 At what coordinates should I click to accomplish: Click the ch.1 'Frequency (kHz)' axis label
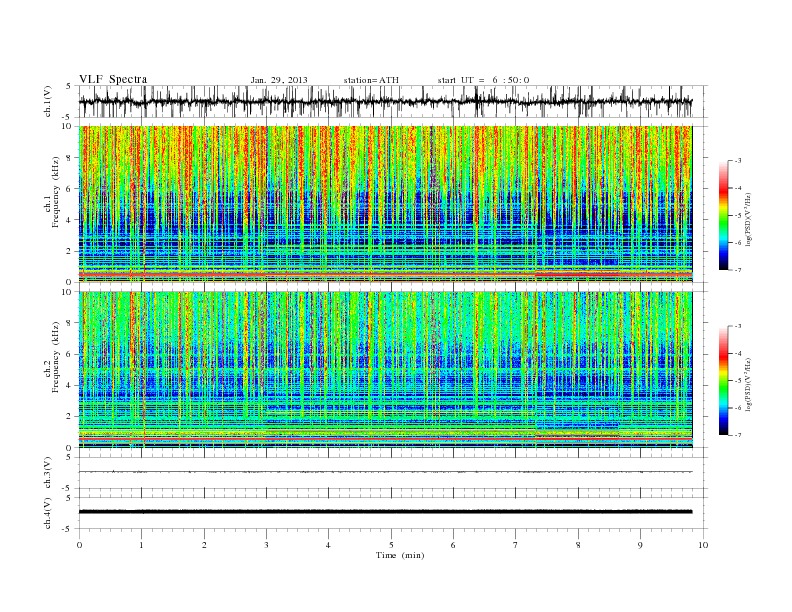pyautogui.click(x=55, y=192)
